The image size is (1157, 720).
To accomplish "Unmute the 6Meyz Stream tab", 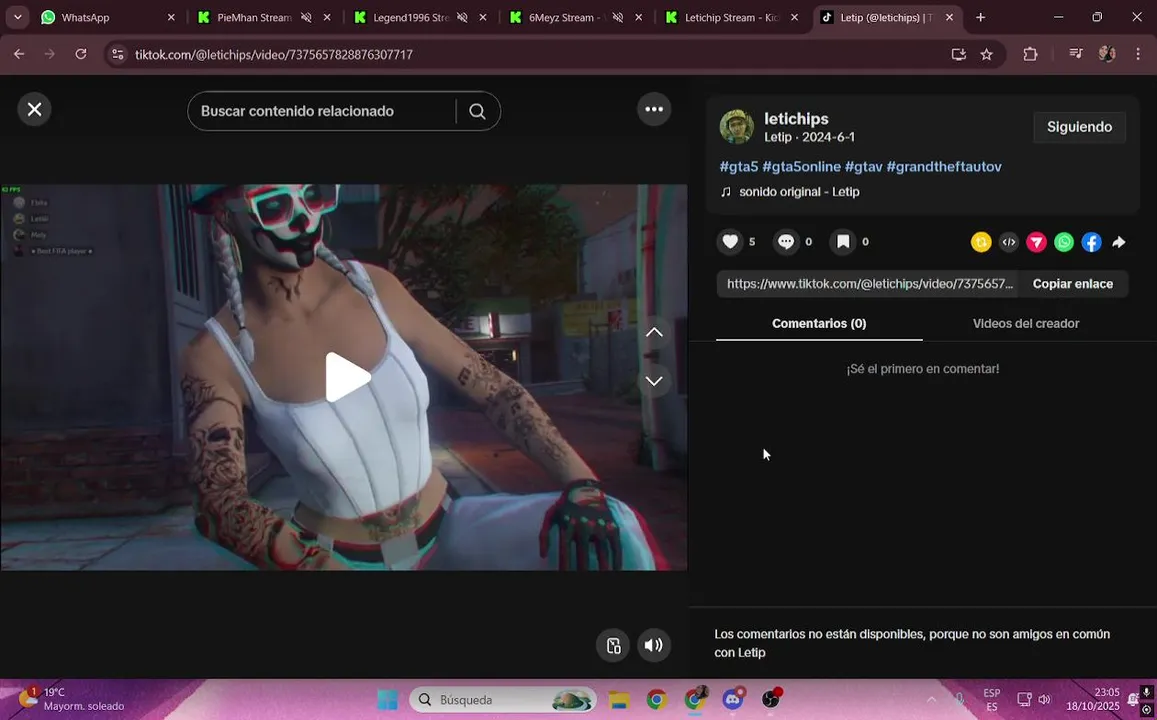I will tap(618, 18).
